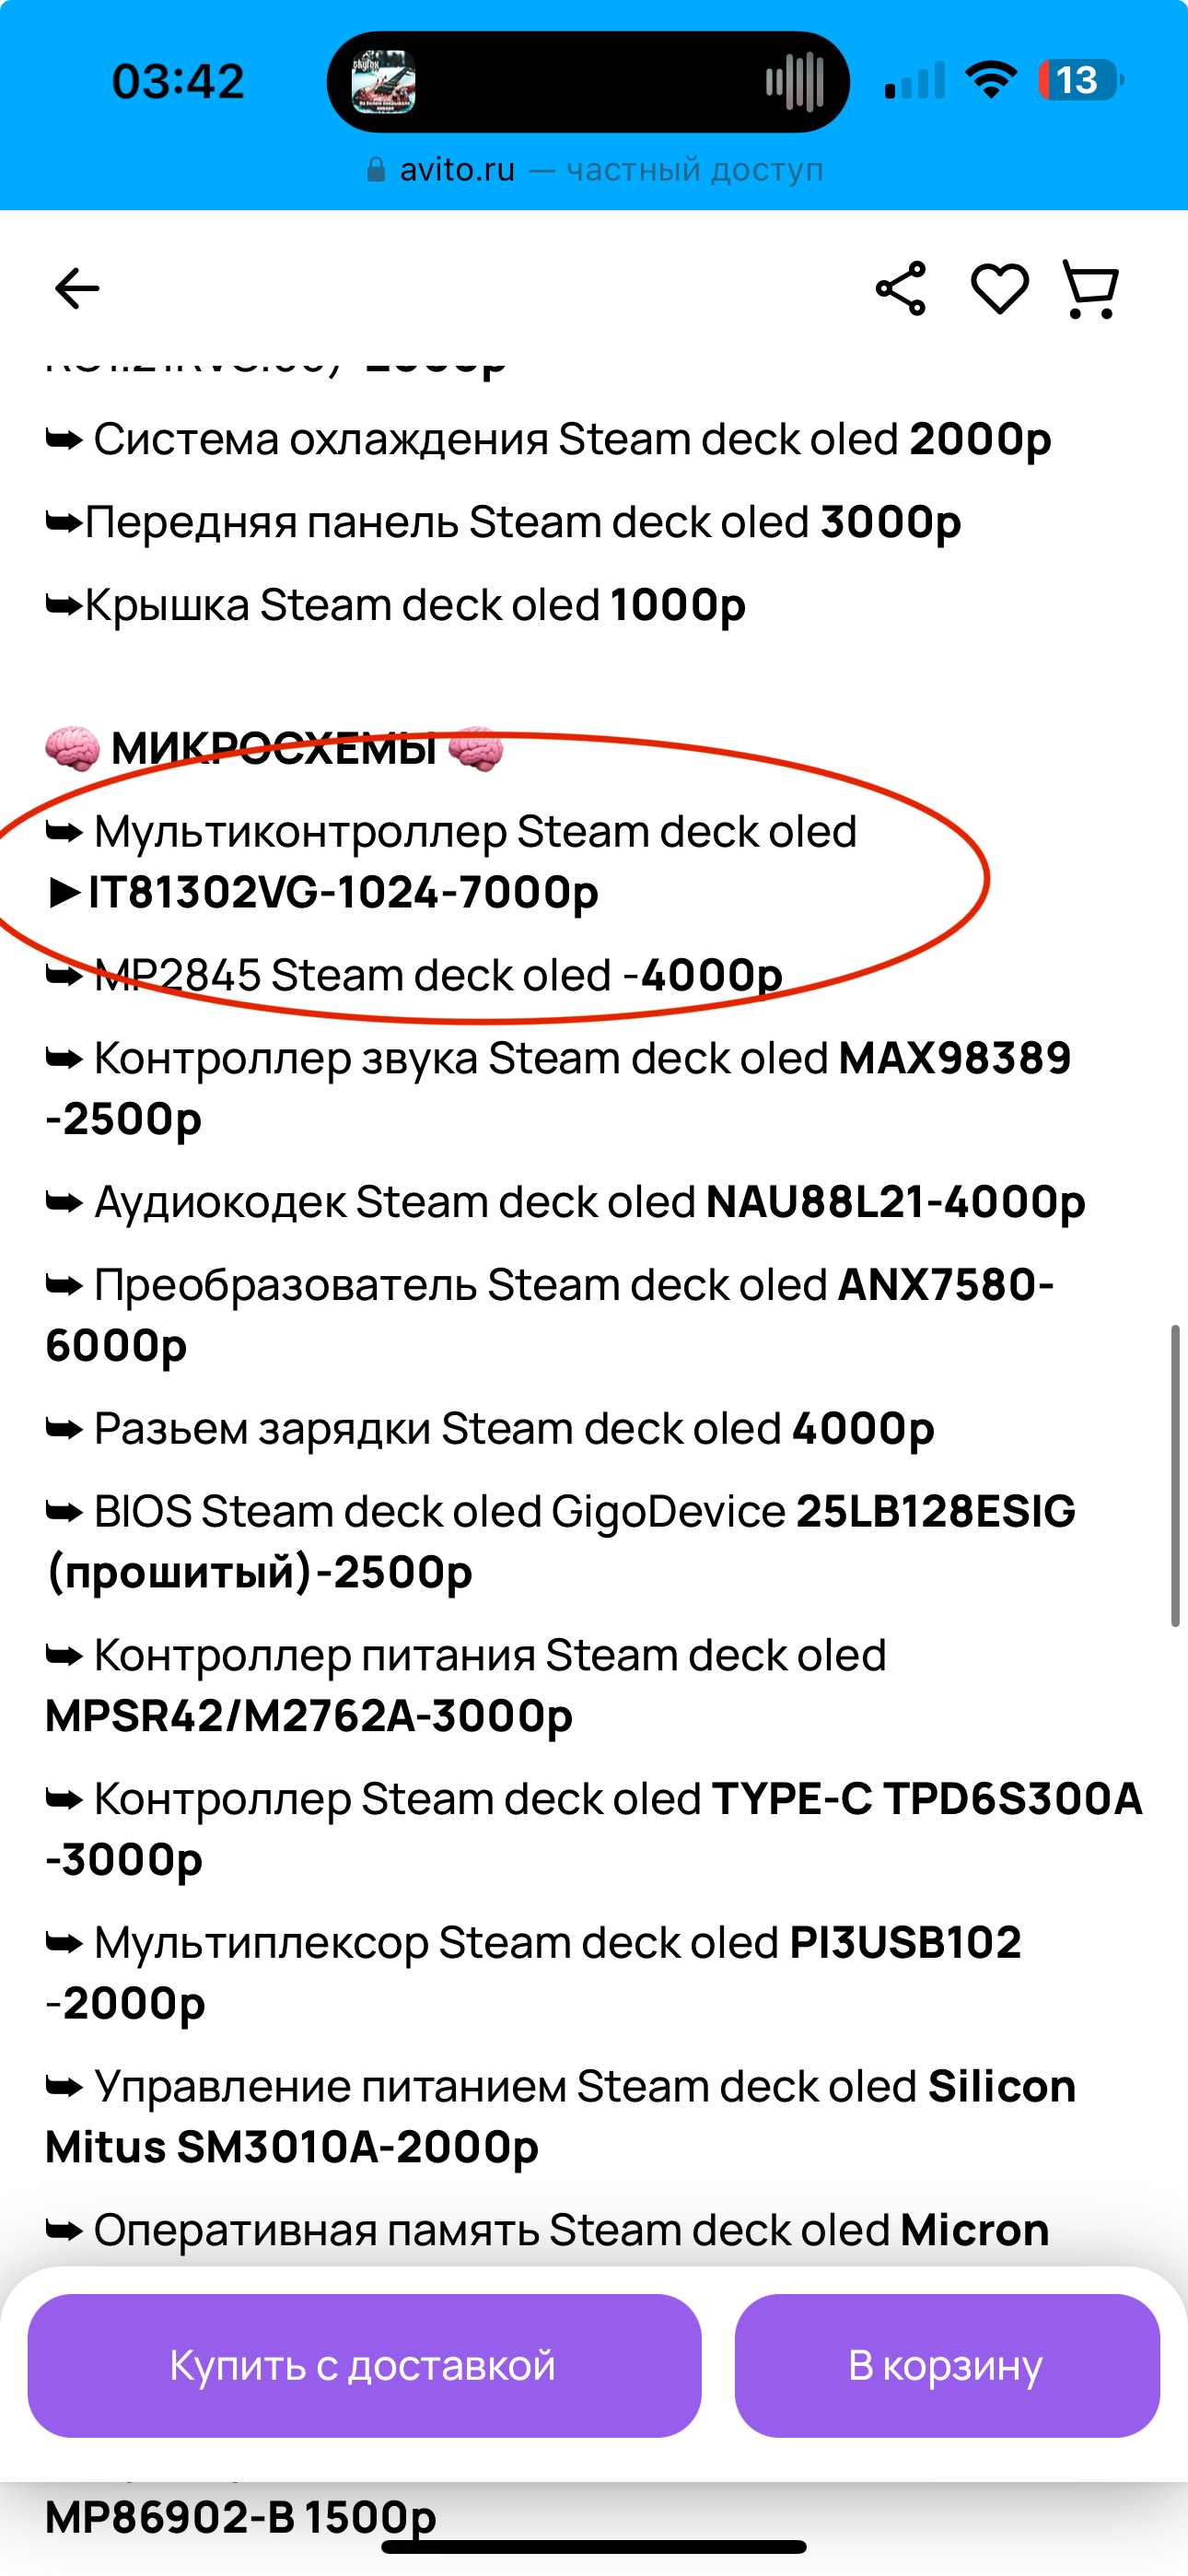Tap the audio waveform indicator
The height and width of the screenshot is (2576, 1188).
click(794, 82)
